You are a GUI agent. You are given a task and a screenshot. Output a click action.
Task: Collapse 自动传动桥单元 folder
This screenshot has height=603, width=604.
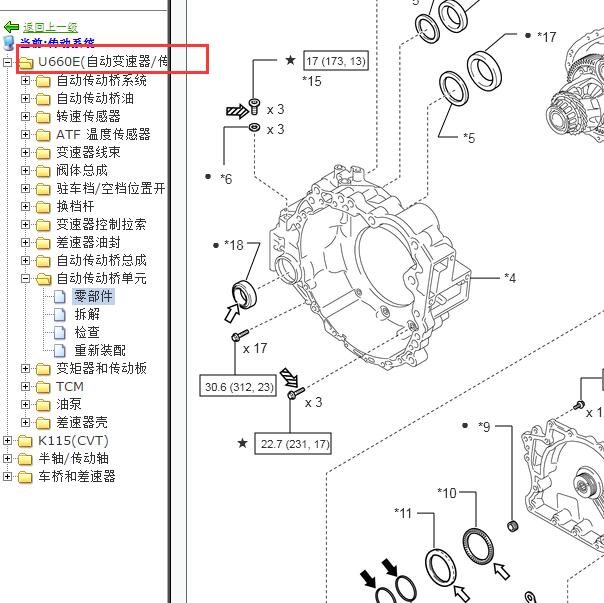25,278
